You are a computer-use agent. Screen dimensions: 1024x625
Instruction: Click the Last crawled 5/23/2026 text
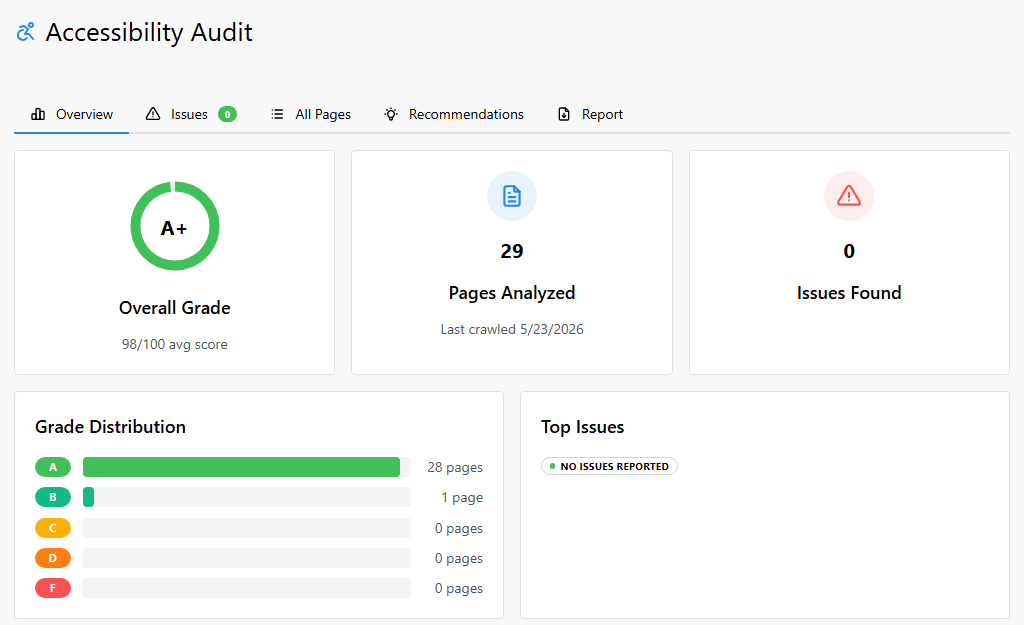(x=512, y=329)
